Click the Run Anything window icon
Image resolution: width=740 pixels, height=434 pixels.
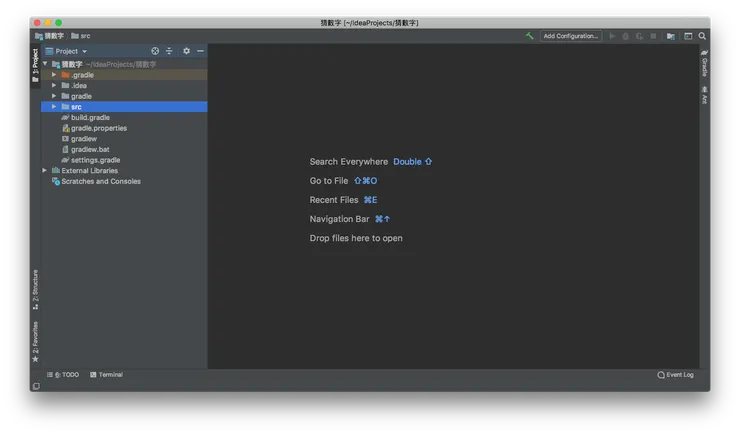coord(688,36)
